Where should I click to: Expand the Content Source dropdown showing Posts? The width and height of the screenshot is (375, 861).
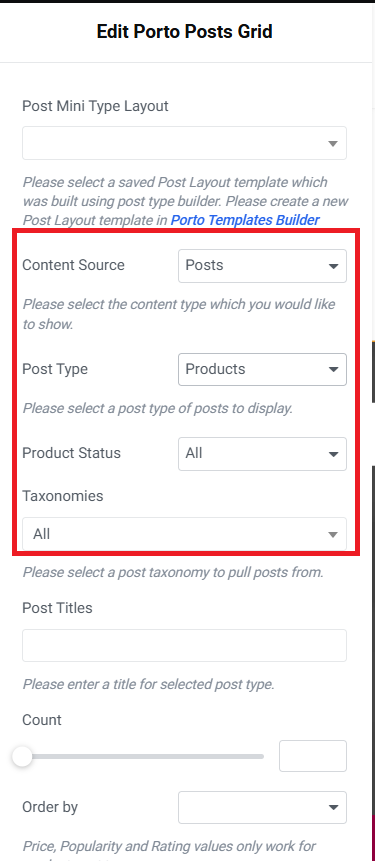(x=262, y=266)
